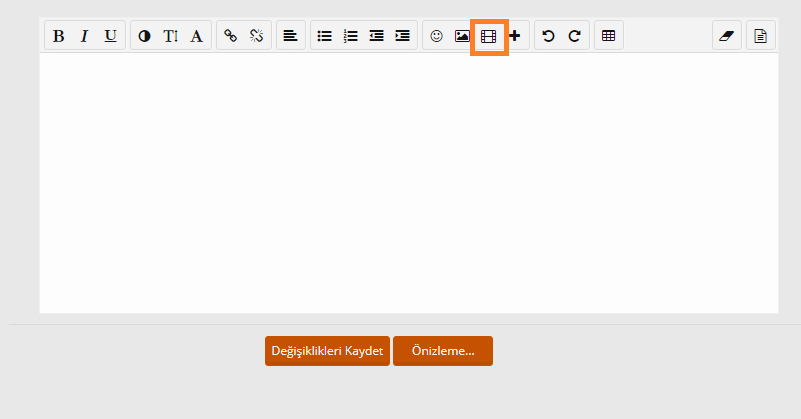The height and width of the screenshot is (419, 801).
Task: Insert an image
Action: [462, 36]
